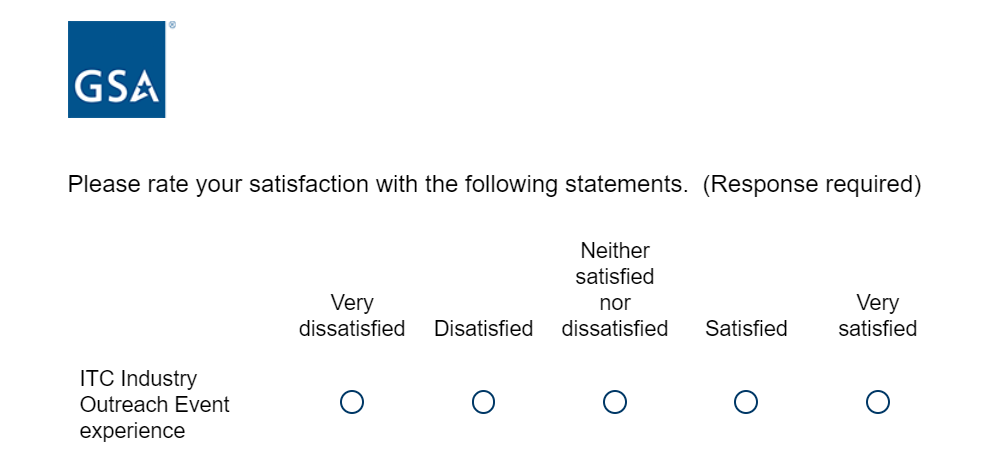
Task: Select the Very dissatisfied radio button
Action: point(352,402)
